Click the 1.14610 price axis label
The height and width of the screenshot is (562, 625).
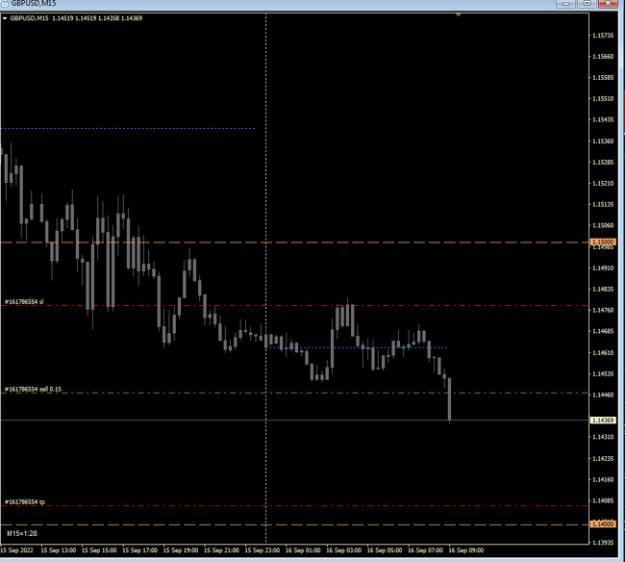[x=603, y=353]
